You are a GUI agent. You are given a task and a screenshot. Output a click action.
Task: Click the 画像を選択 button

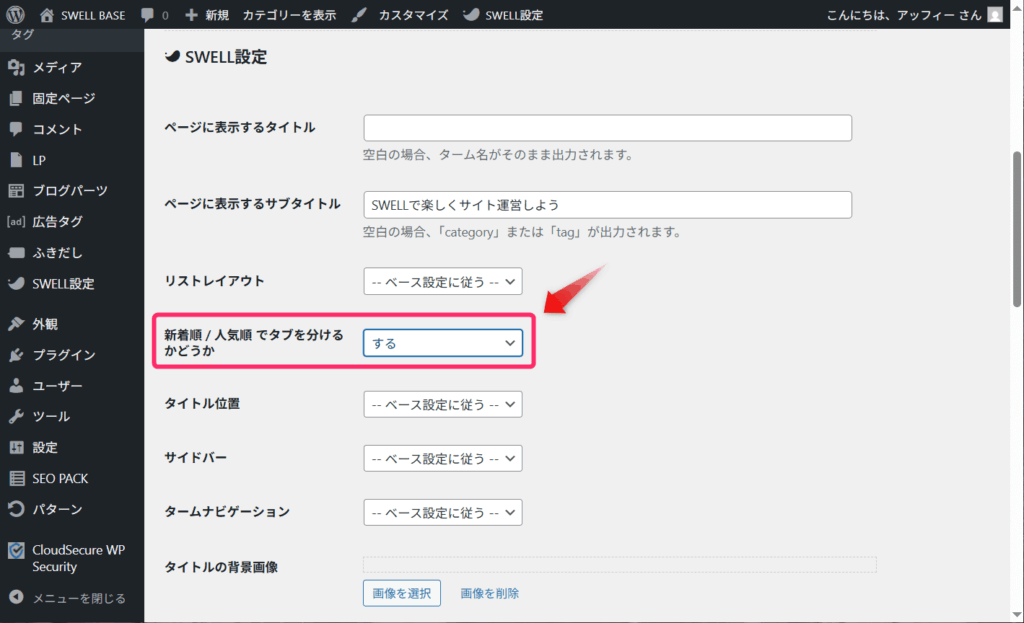(402, 593)
